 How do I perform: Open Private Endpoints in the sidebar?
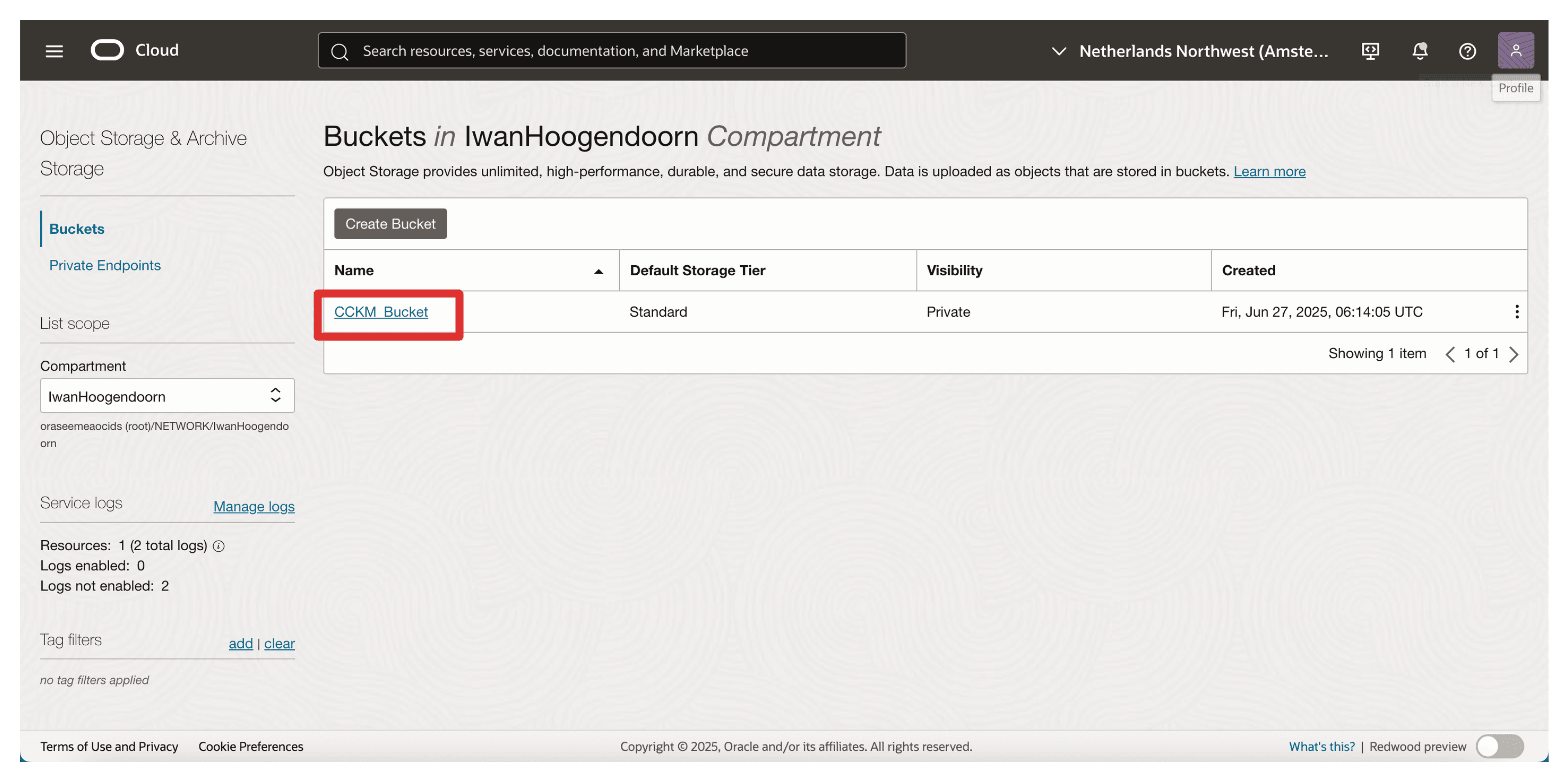[x=105, y=265]
